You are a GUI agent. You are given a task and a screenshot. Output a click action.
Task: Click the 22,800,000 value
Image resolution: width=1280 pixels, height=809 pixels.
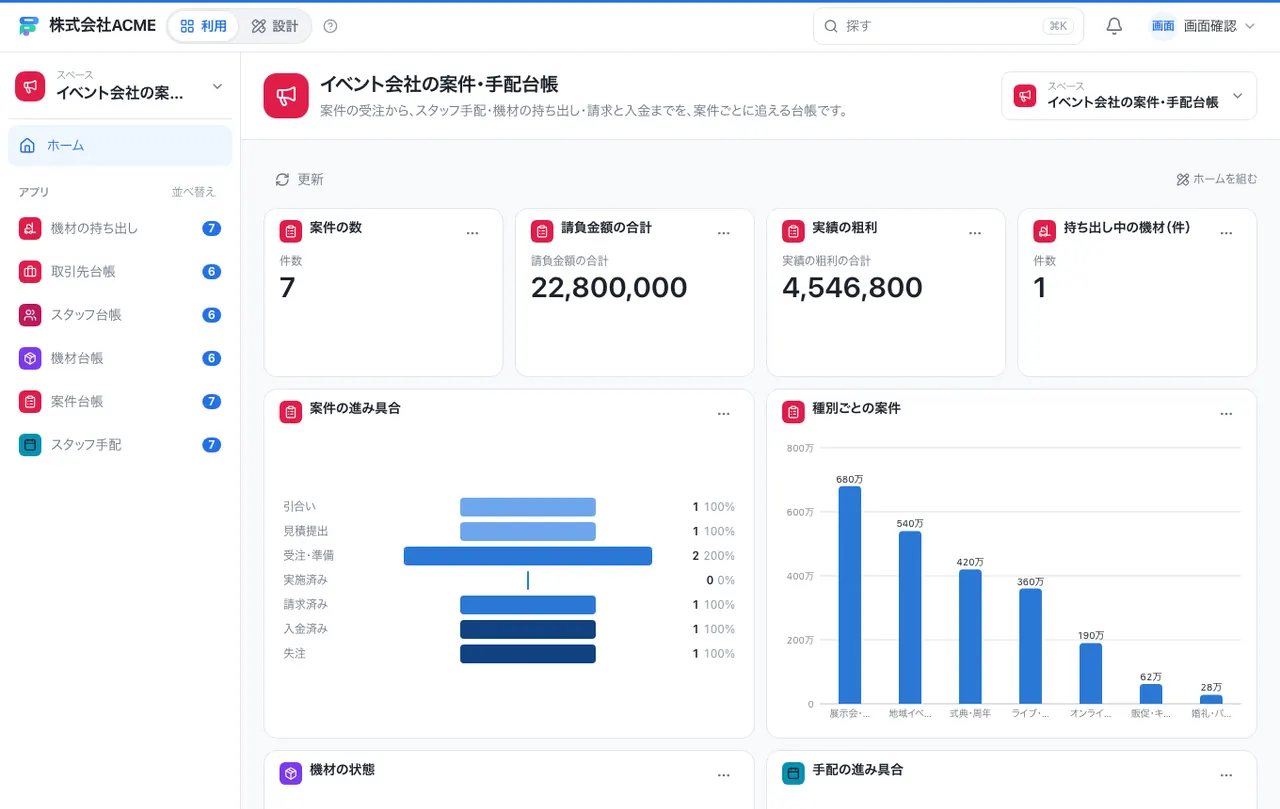(609, 288)
